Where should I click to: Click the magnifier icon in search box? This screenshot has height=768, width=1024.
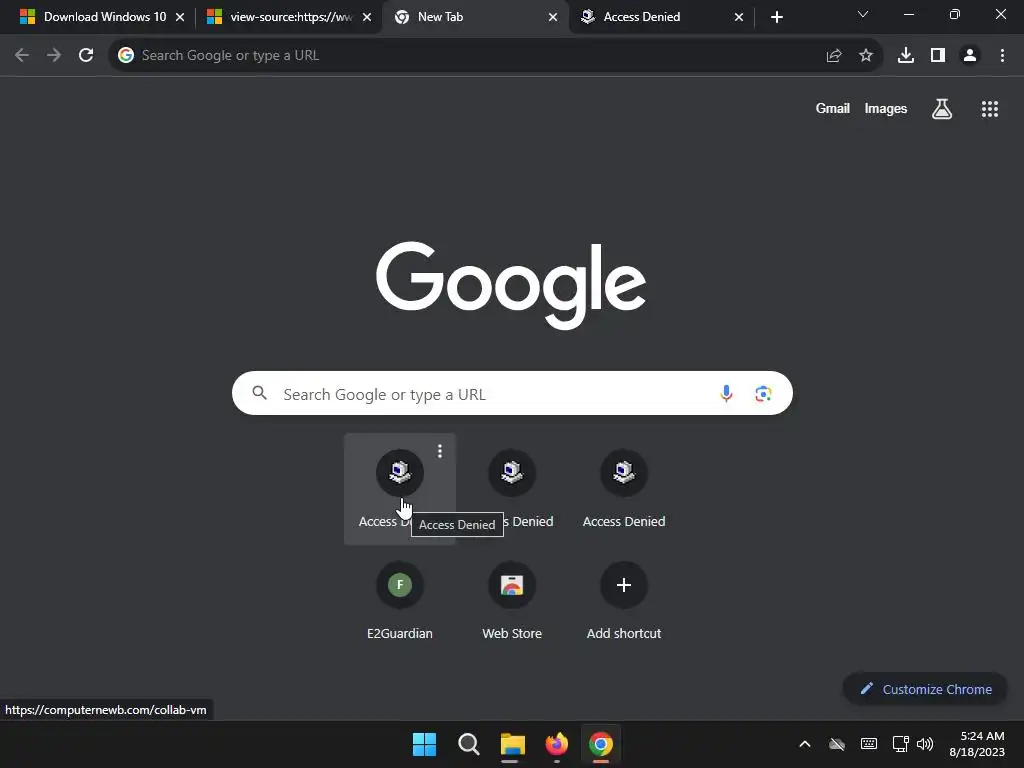[x=260, y=393]
